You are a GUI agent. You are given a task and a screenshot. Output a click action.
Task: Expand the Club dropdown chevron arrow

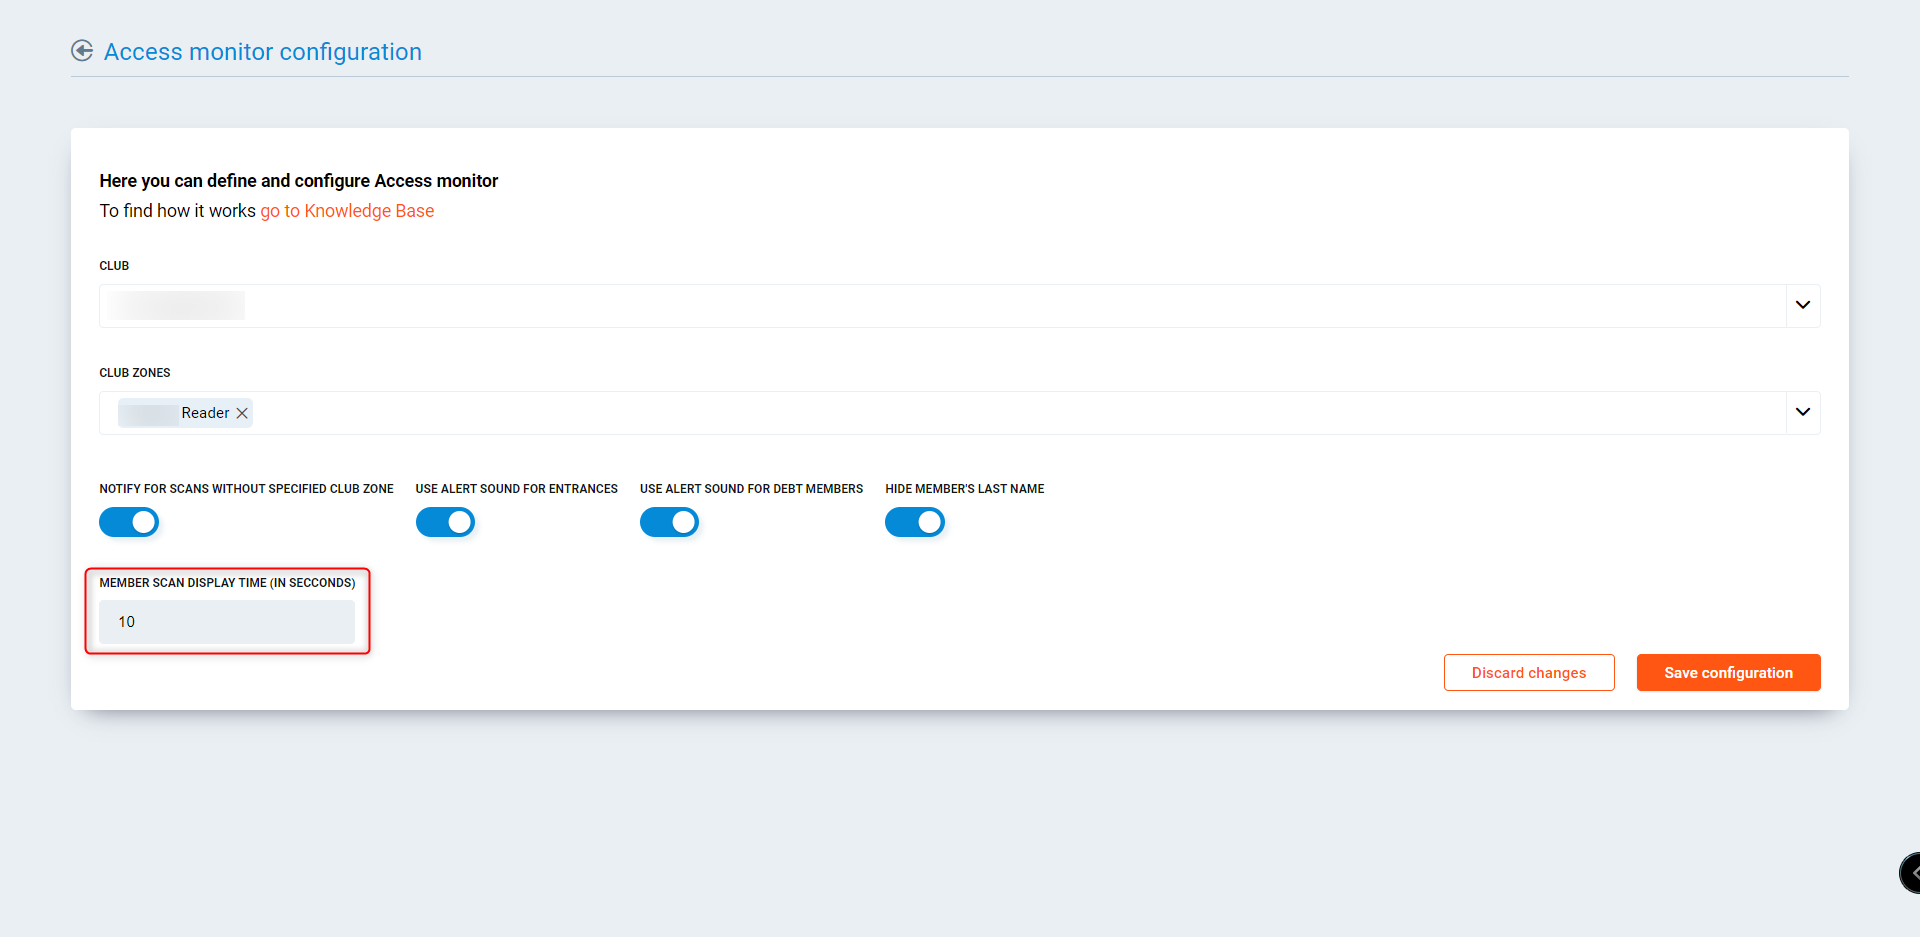[x=1802, y=306]
